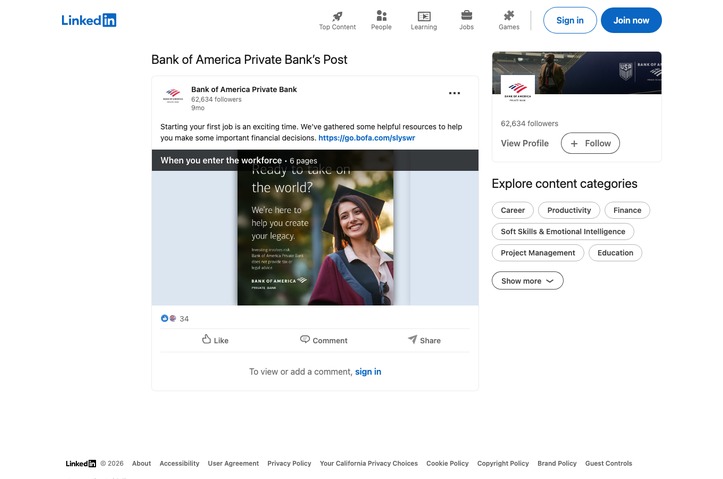The width and height of the screenshot is (723, 479).
Task: Open the Jobs briefcase icon
Action: [x=466, y=15]
